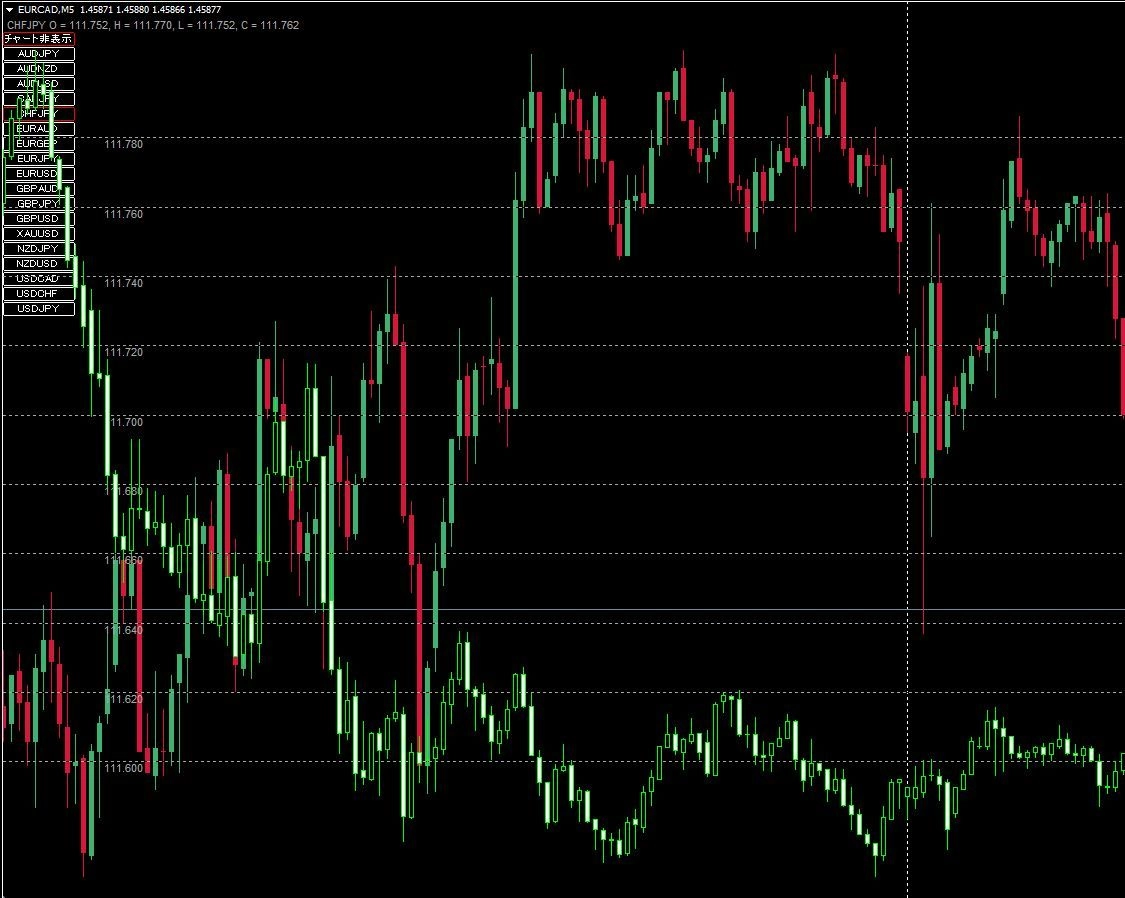Click the highlighted CHFJPY button
This screenshot has width=1125, height=898.
(x=39, y=113)
